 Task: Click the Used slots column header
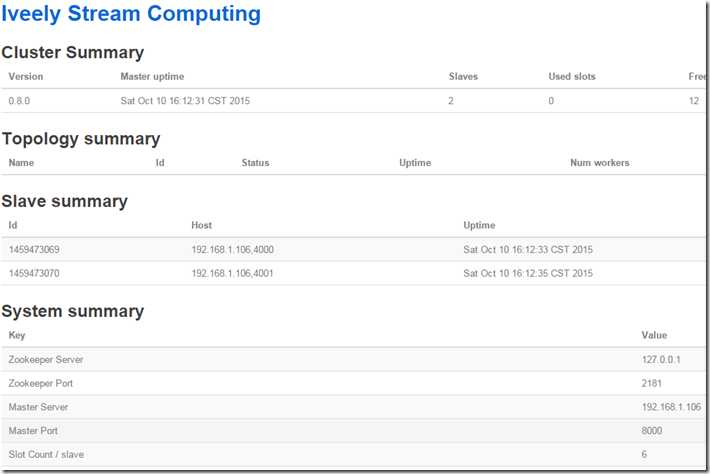tap(572, 77)
